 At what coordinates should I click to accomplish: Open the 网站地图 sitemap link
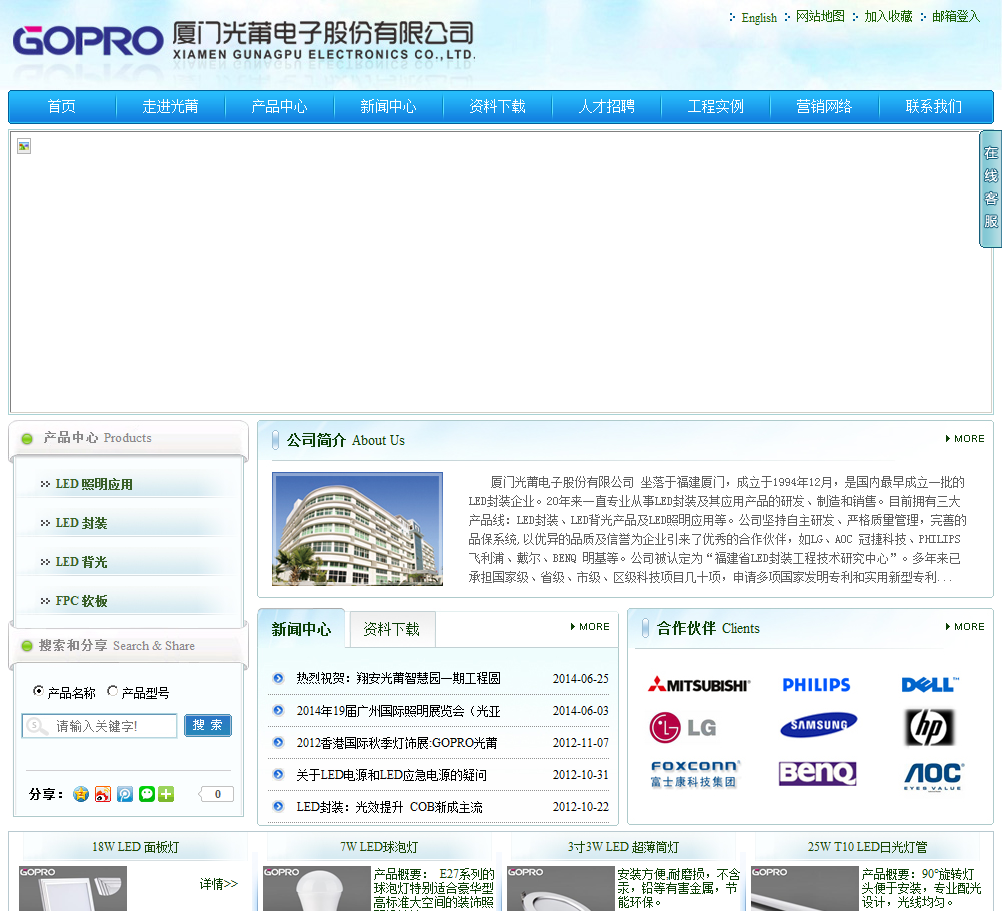821,17
